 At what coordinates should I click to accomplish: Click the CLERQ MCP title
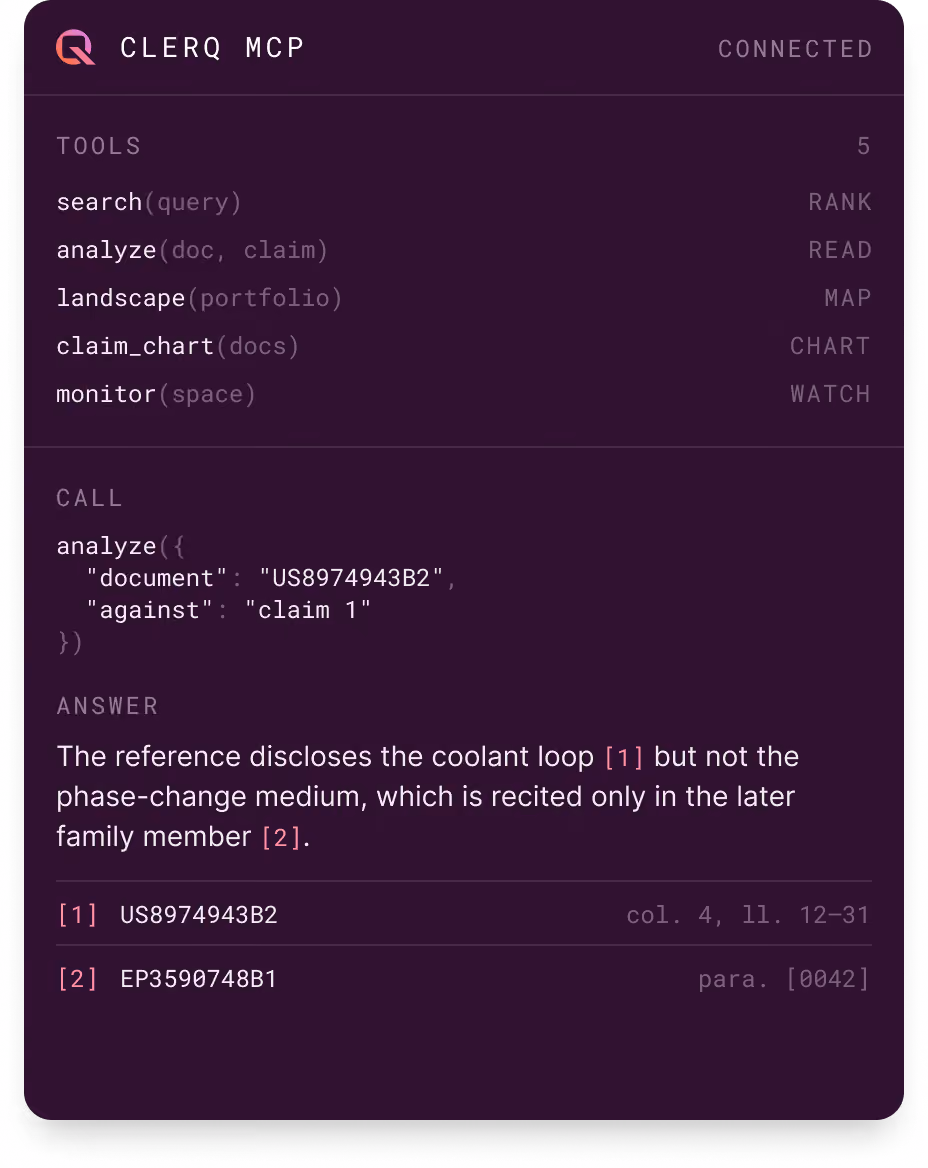coord(212,48)
